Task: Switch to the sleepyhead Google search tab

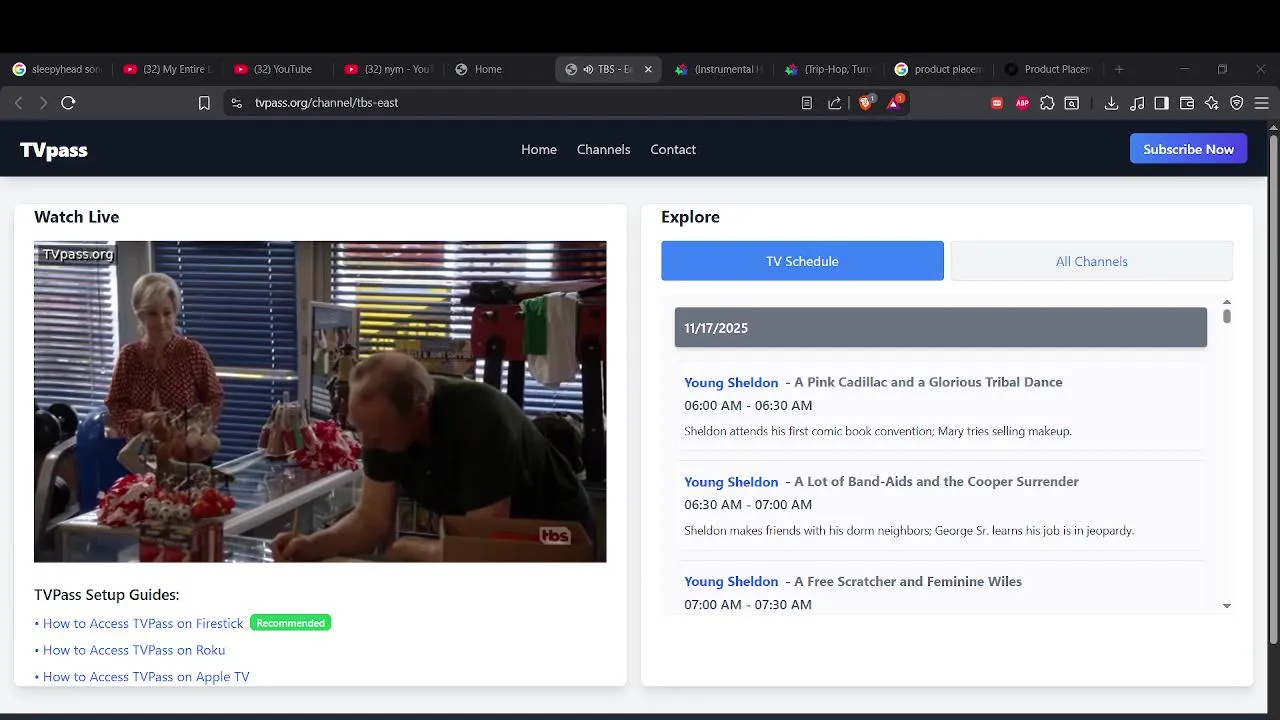Action: [x=56, y=69]
